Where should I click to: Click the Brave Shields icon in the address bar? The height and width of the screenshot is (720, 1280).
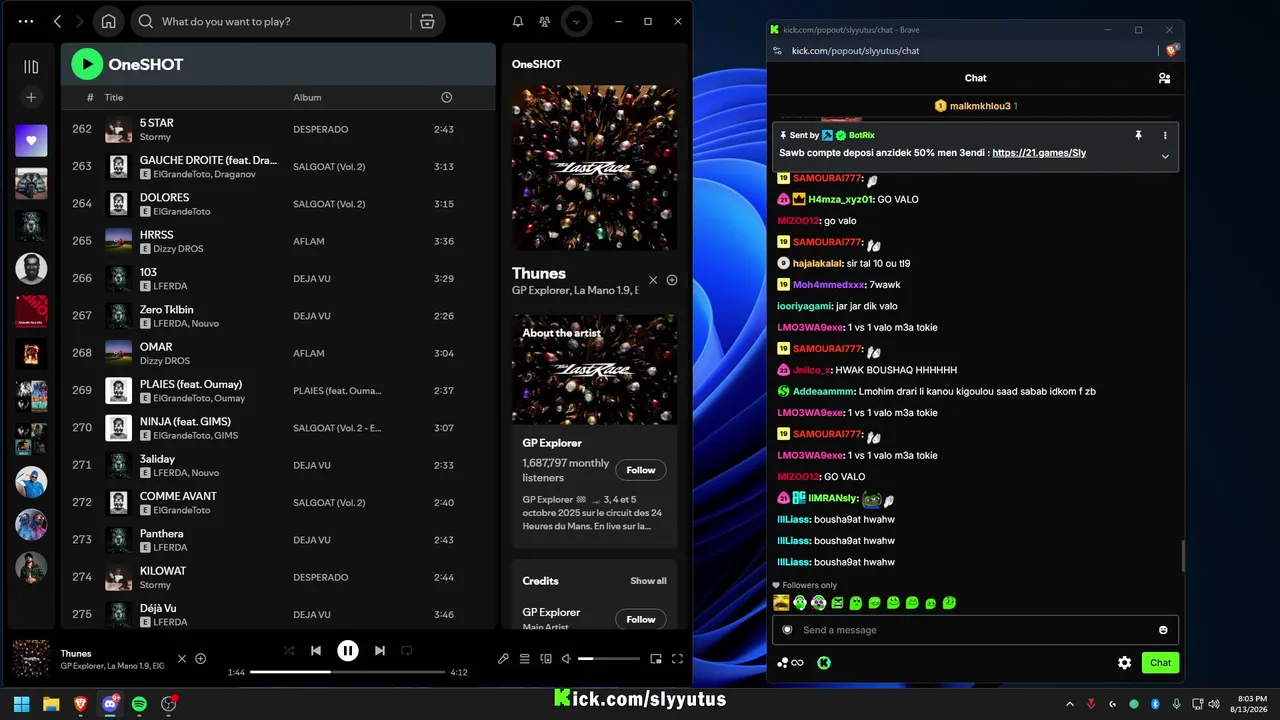[x=1172, y=50]
